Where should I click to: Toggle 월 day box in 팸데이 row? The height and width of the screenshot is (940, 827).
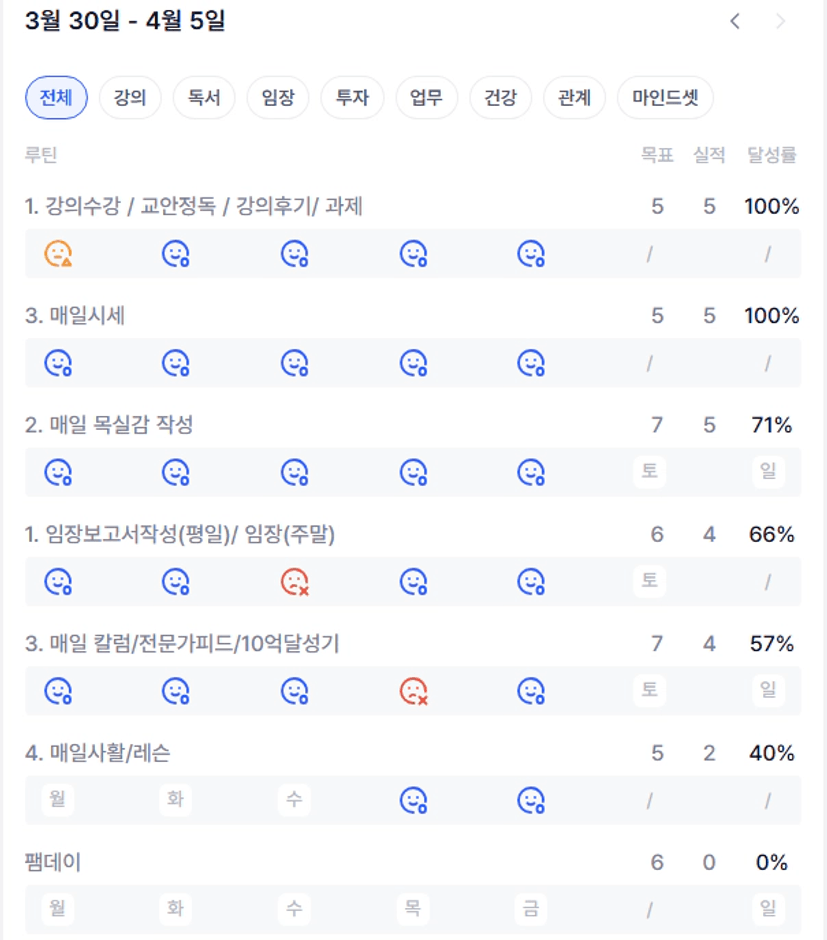pyautogui.click(x=58, y=909)
